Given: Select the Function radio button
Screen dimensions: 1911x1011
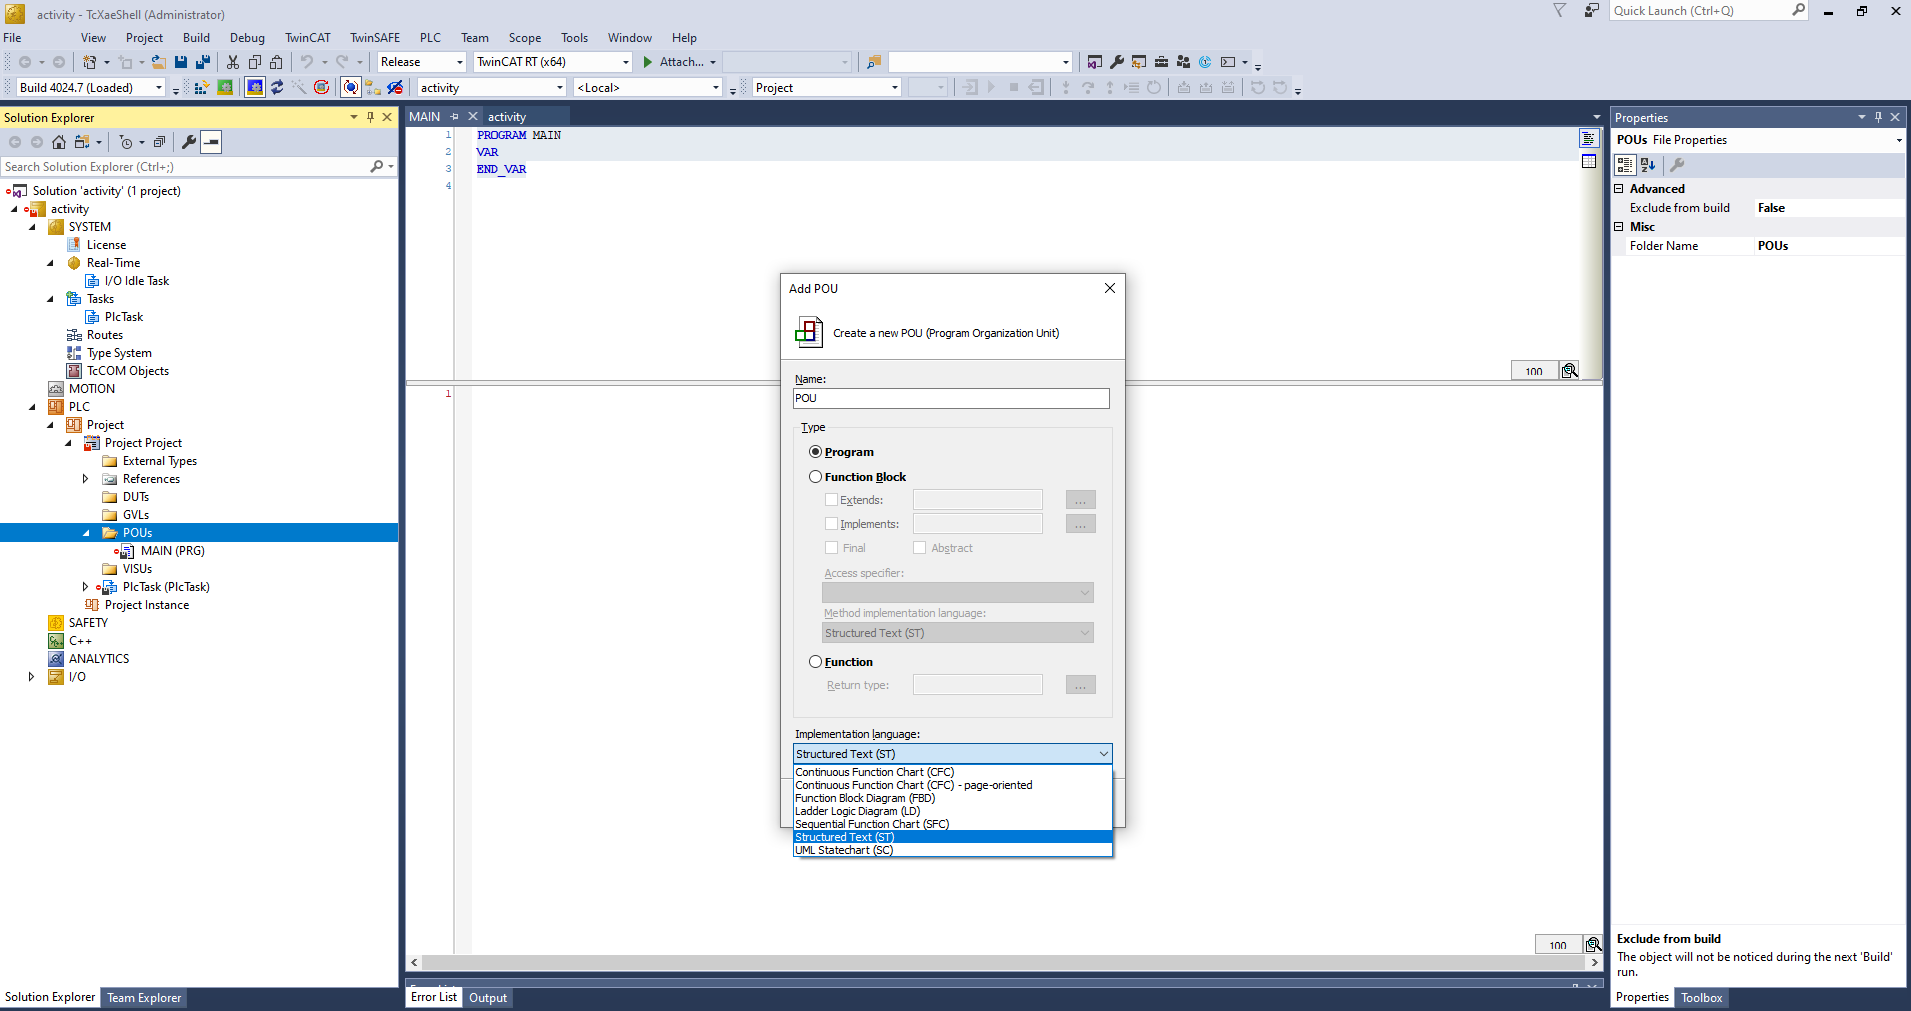Looking at the screenshot, I should [x=816, y=662].
